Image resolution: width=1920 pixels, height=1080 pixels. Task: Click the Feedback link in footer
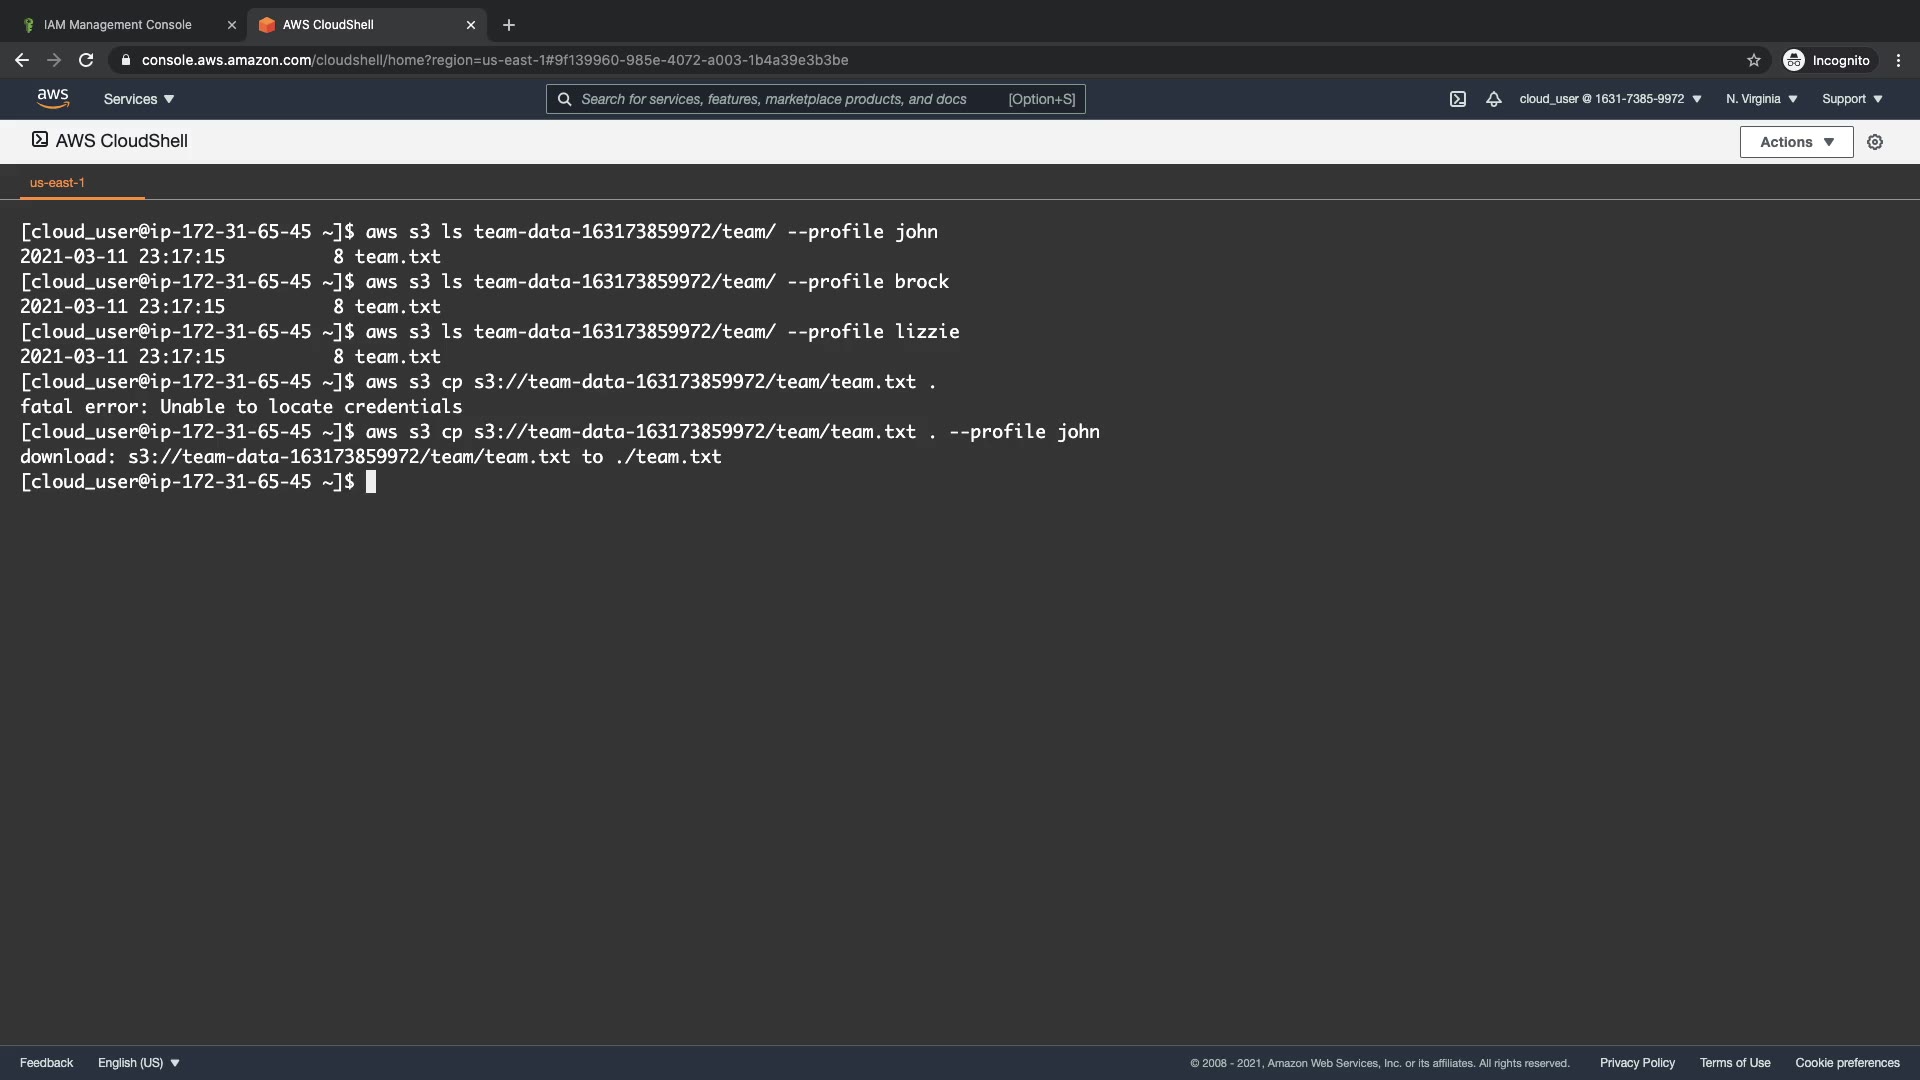46,1063
